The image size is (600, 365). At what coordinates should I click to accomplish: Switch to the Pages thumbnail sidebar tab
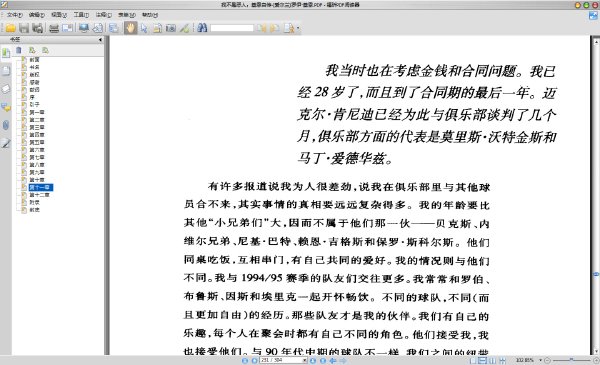(6, 71)
